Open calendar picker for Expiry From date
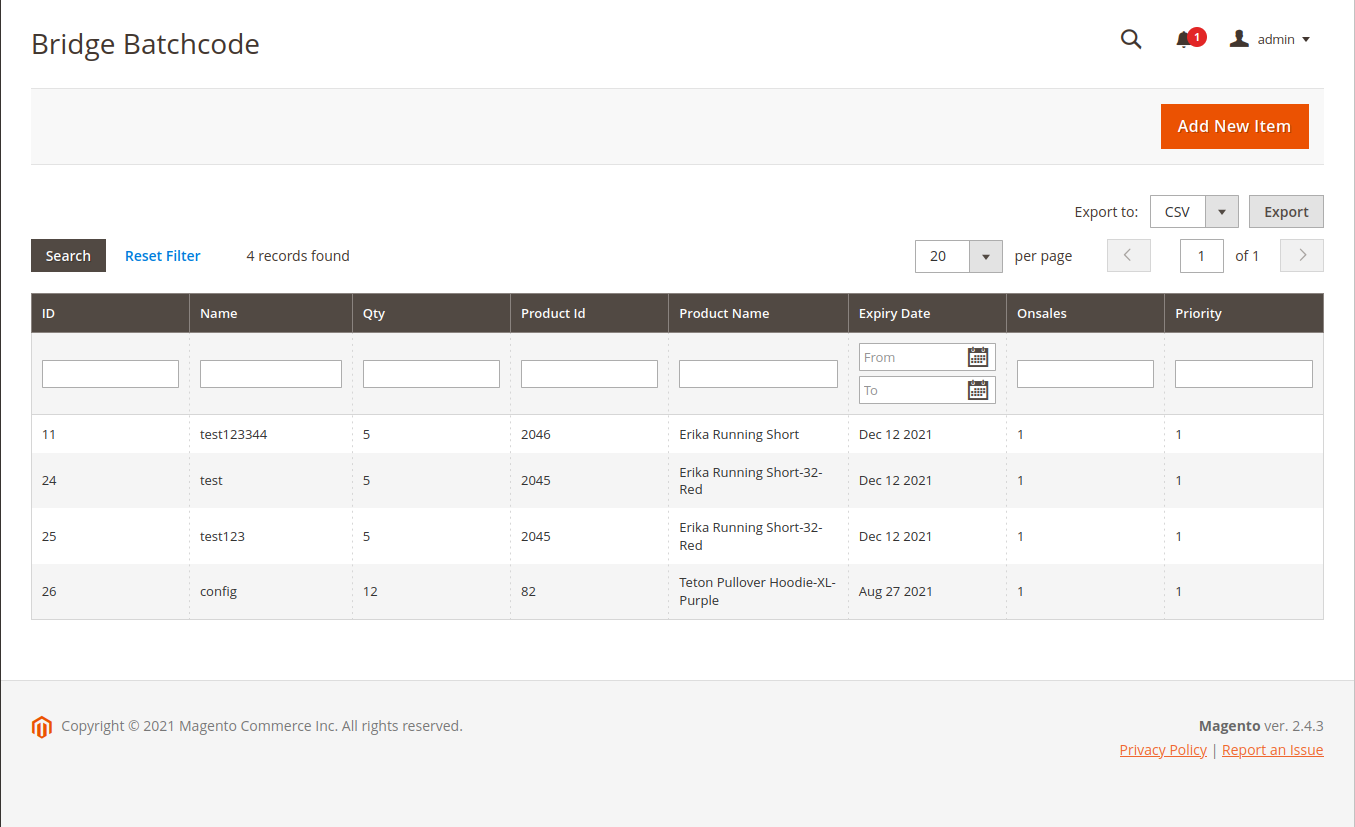 [x=977, y=357]
